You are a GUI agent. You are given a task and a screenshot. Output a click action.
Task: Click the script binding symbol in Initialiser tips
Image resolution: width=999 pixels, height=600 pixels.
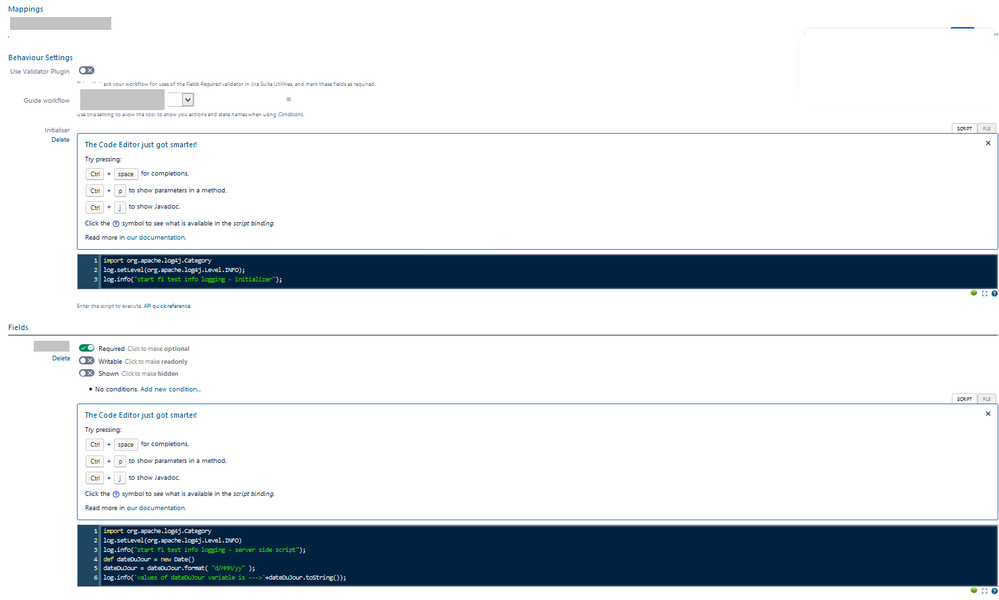click(x=116, y=224)
